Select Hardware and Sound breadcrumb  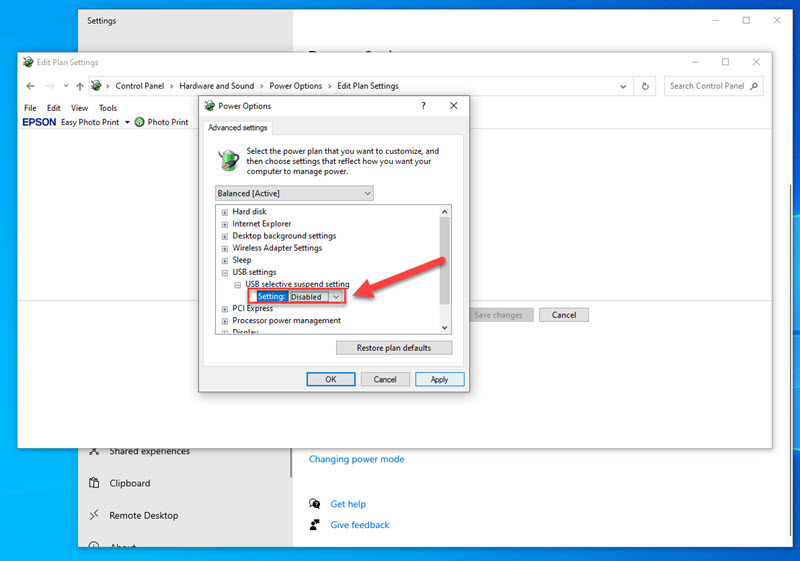pyautogui.click(x=216, y=86)
